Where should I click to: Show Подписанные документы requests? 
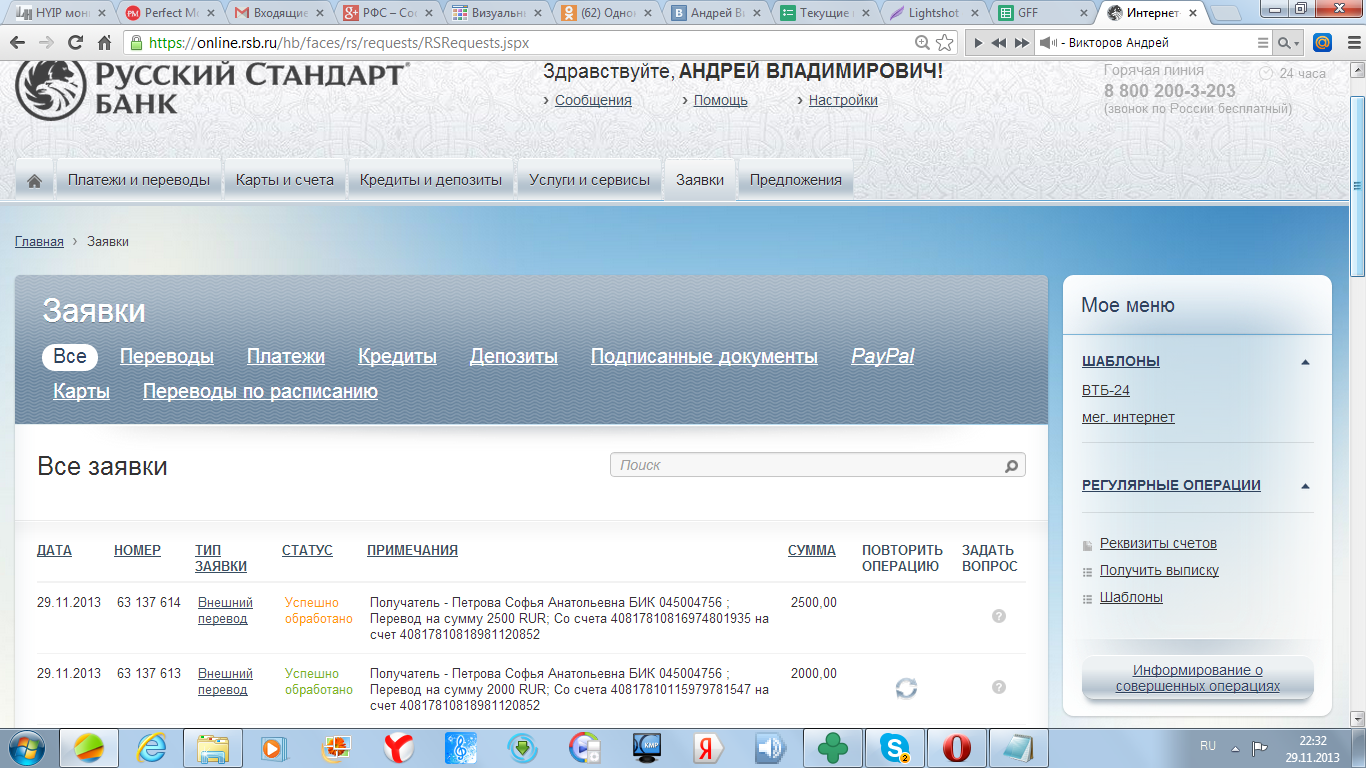[704, 357]
